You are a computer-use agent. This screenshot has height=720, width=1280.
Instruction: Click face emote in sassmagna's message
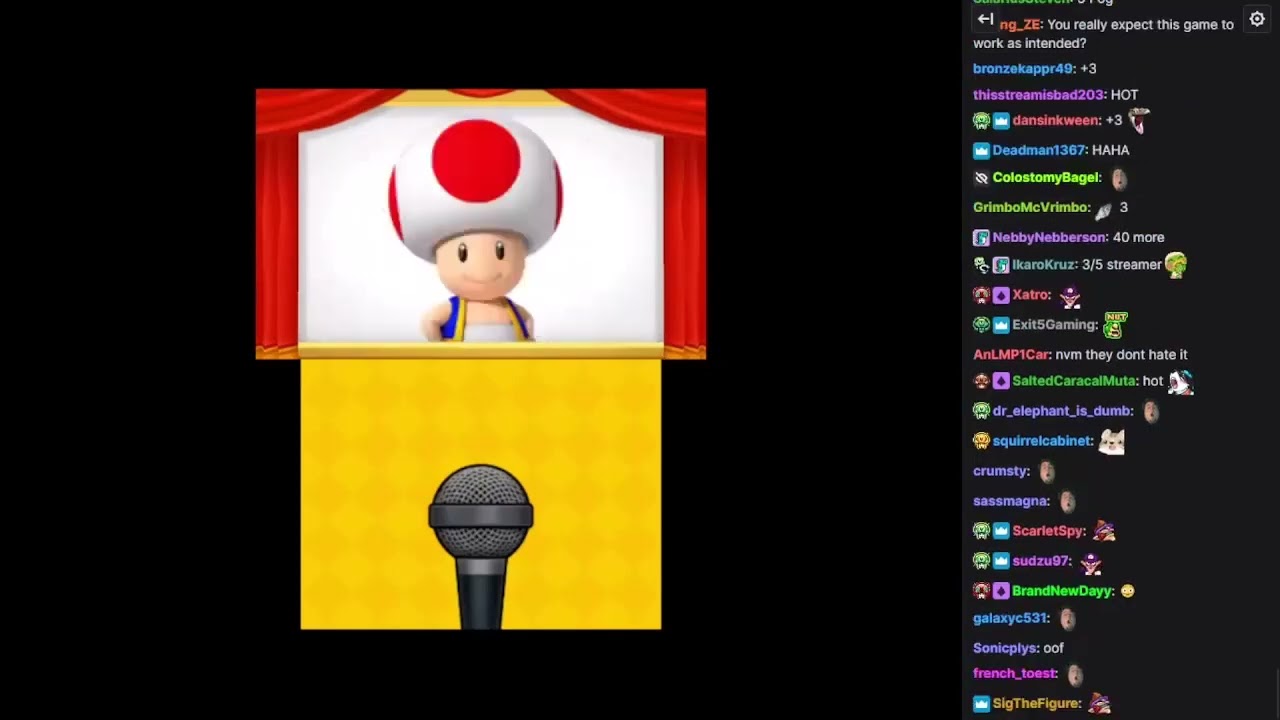coord(1067,501)
